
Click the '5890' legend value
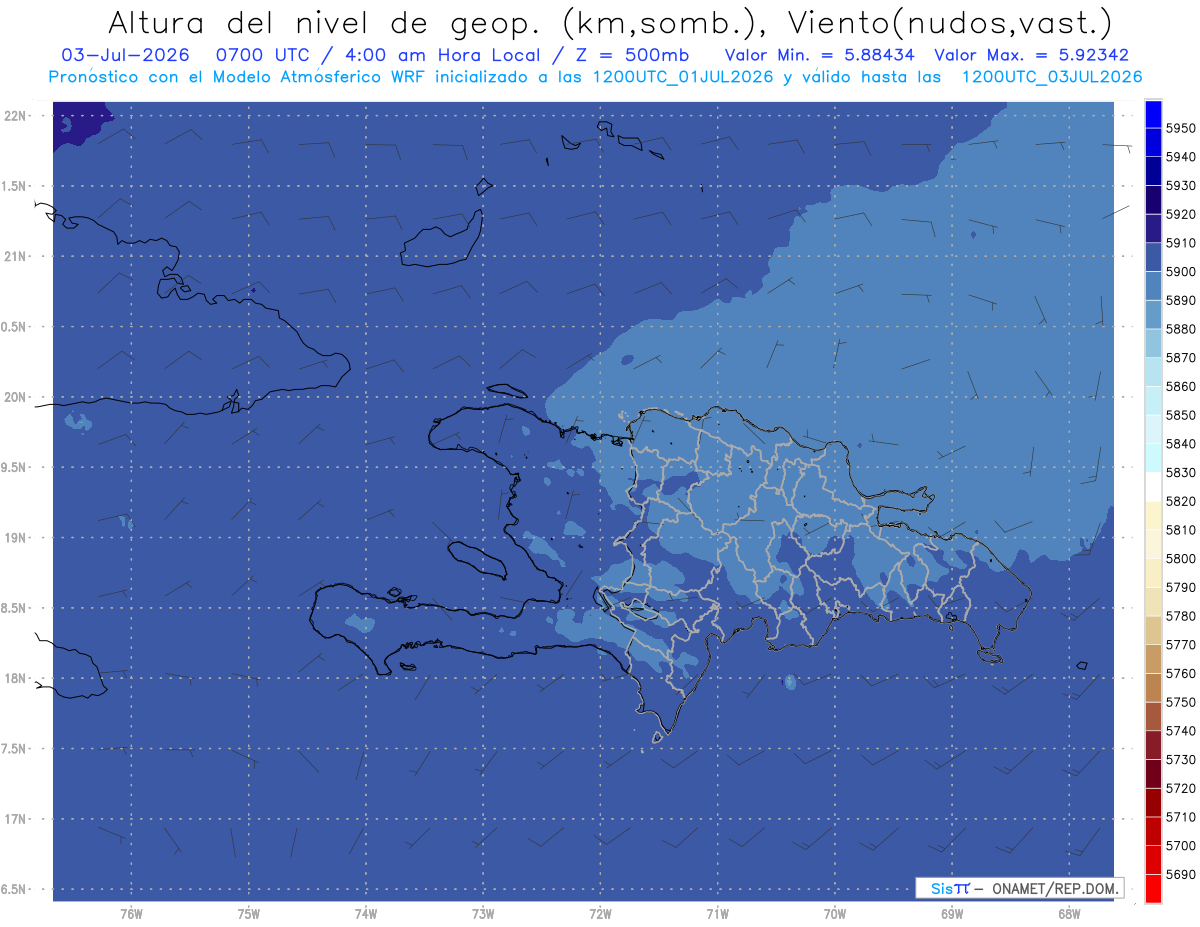[x=1181, y=300]
